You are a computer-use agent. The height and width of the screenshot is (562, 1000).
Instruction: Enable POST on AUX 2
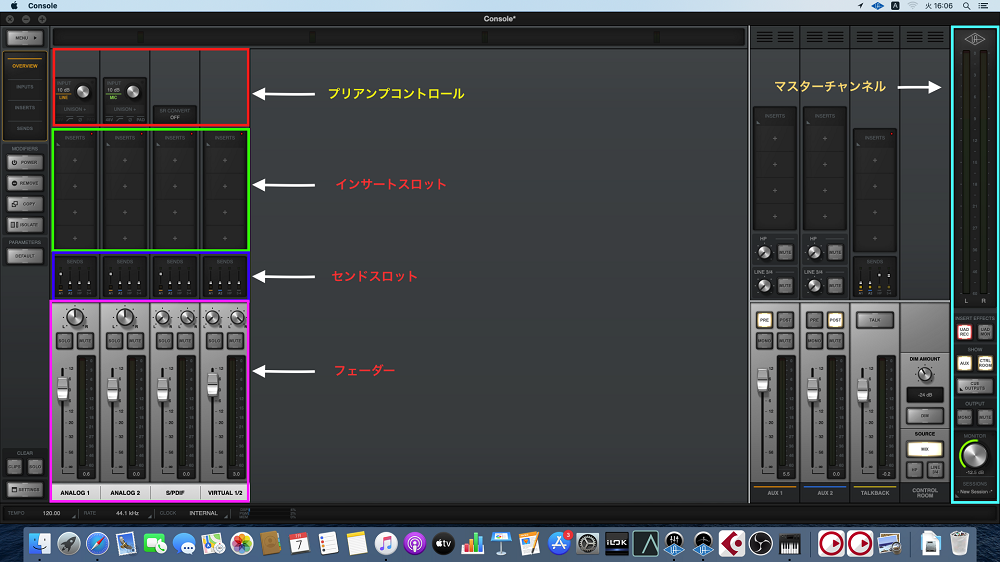tap(835, 320)
